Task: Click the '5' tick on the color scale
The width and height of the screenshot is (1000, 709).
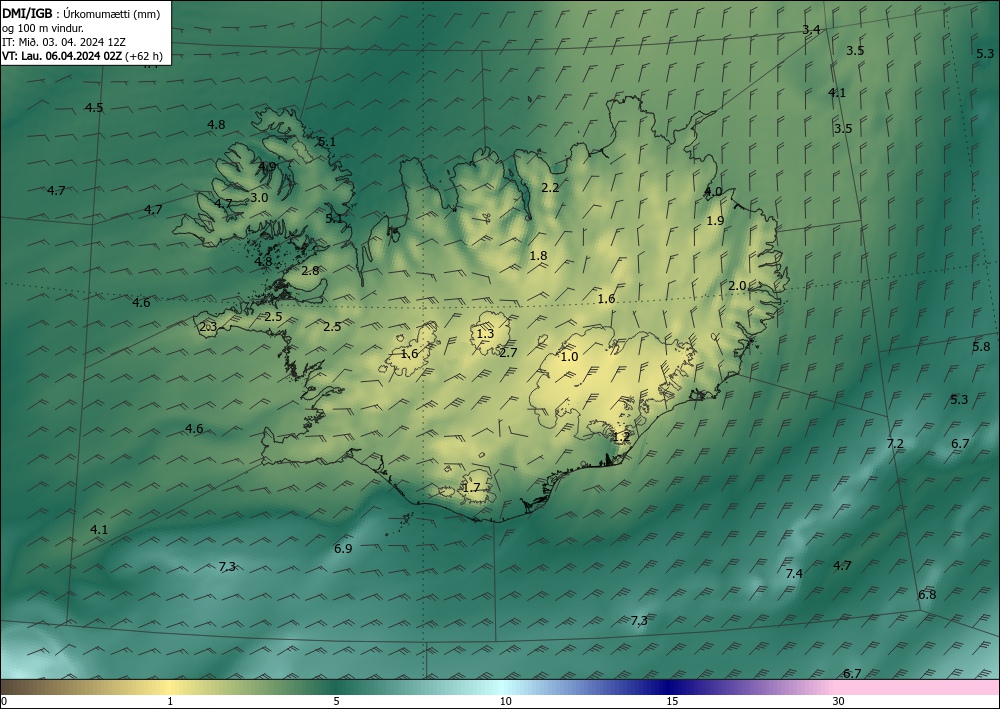Action: (336, 701)
